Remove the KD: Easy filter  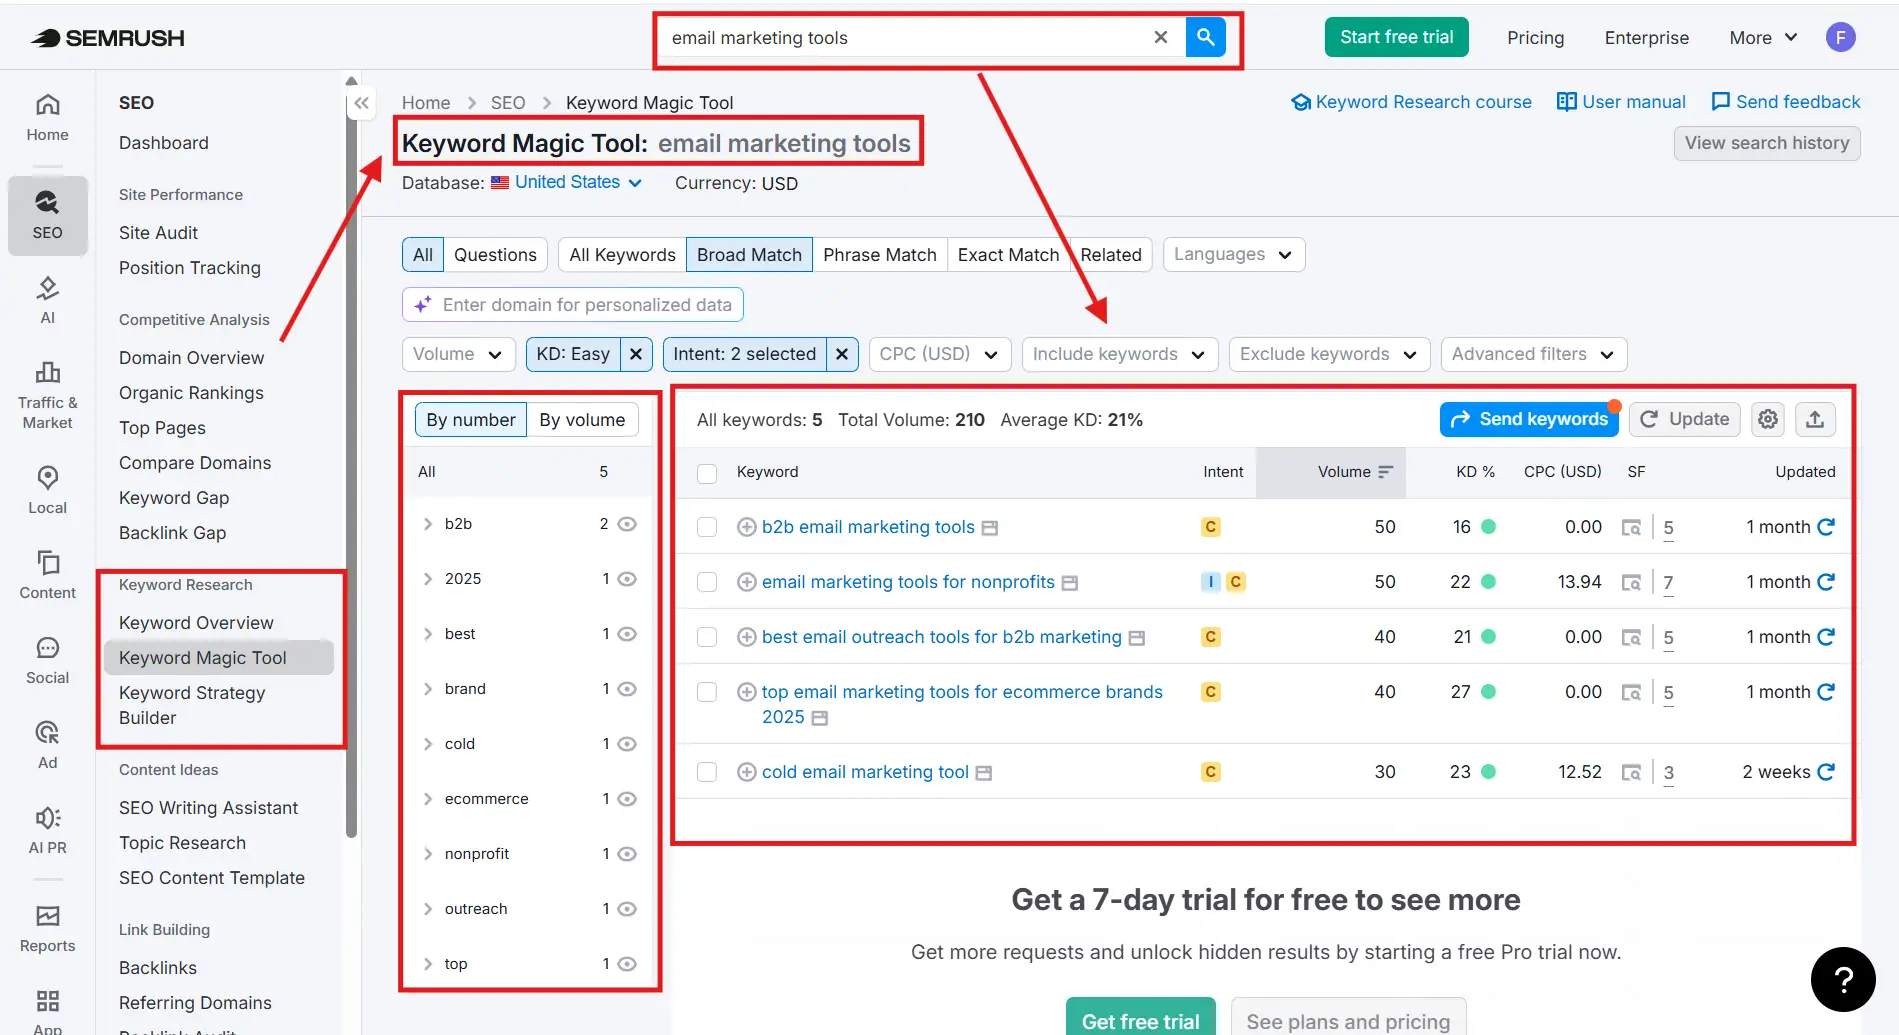tap(636, 354)
